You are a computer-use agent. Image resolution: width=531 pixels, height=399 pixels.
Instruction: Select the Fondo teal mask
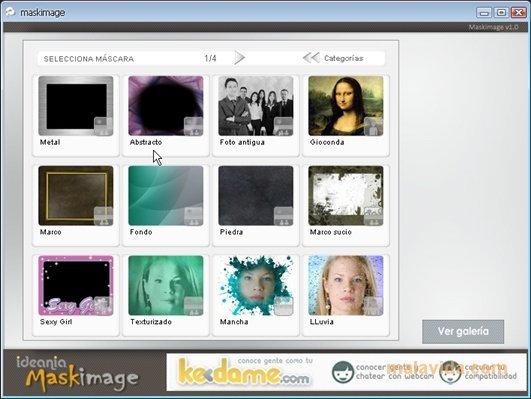point(166,195)
